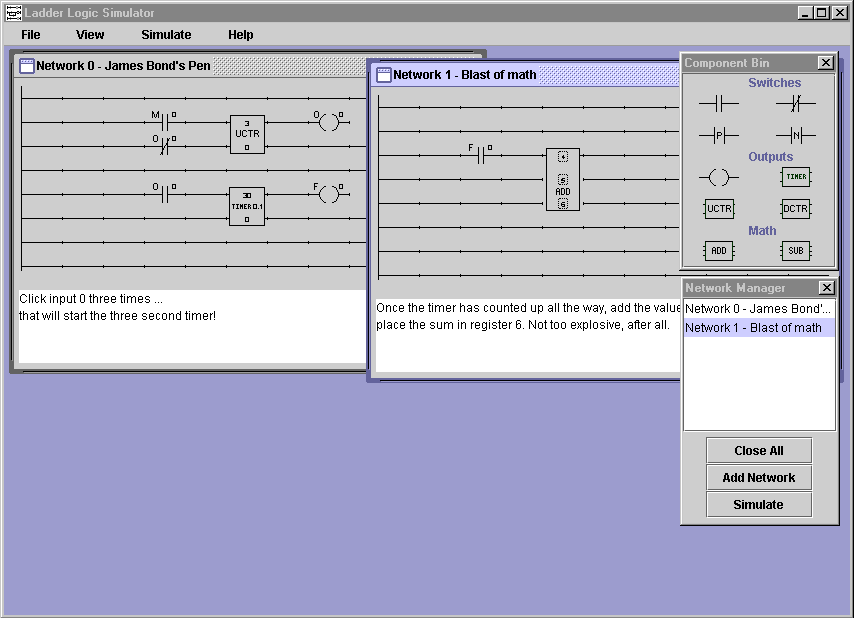Open the File menu

[31, 35]
